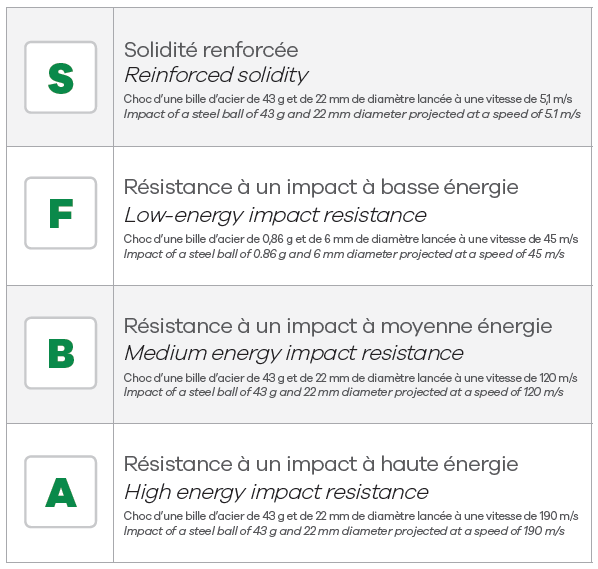Click 'Medium energy impact resistance' title
Viewport: 598px width, 569px height.
pyautogui.click(x=294, y=354)
